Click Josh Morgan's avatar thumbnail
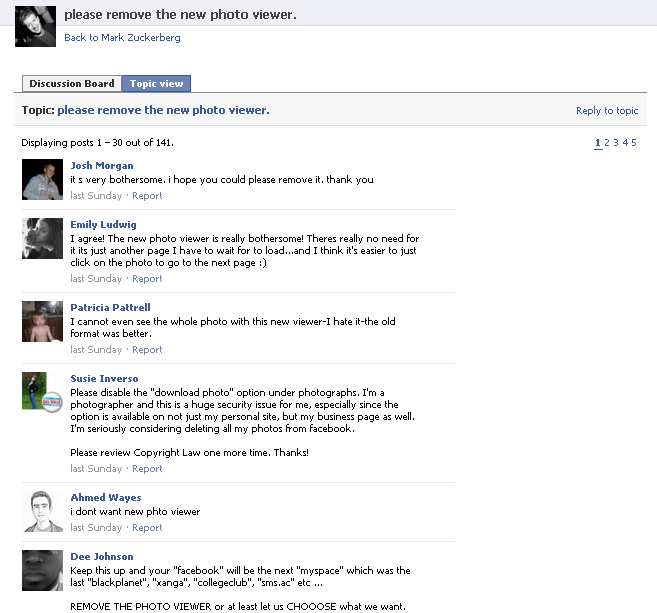Image resolution: width=657 pixels, height=613 pixels. coord(42,179)
